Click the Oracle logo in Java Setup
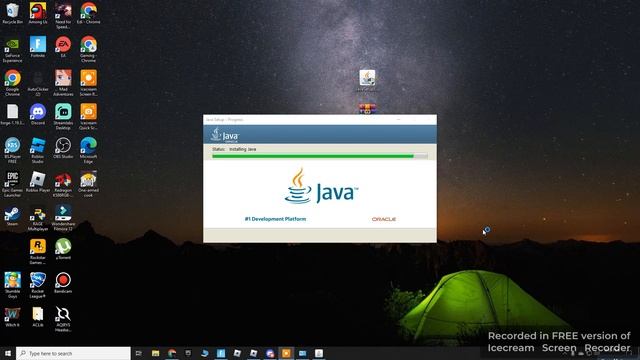This screenshot has width=640, height=360. point(384,219)
